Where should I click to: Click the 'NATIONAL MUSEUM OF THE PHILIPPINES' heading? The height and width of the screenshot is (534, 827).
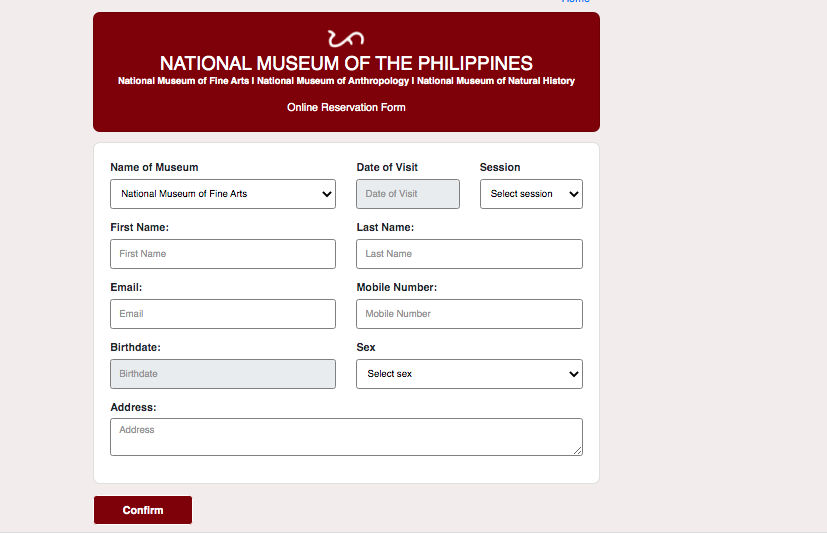pyautogui.click(x=346, y=63)
